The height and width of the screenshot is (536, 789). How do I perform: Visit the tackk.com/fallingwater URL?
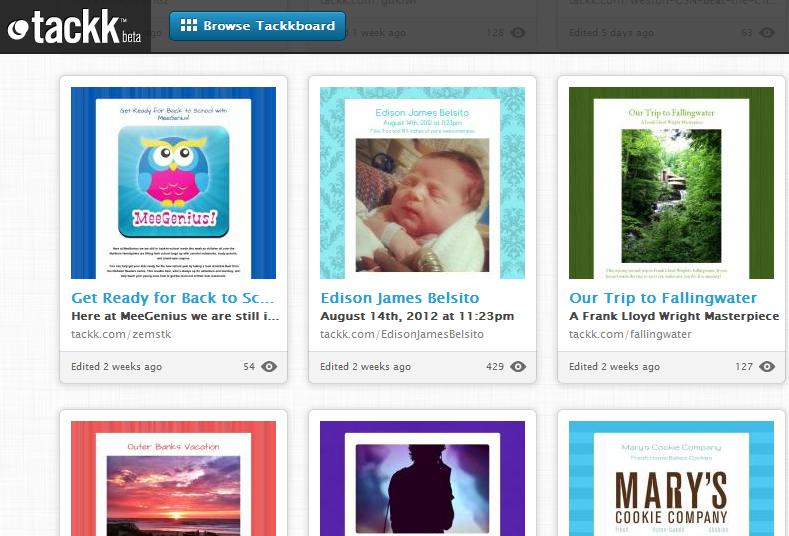click(630, 334)
